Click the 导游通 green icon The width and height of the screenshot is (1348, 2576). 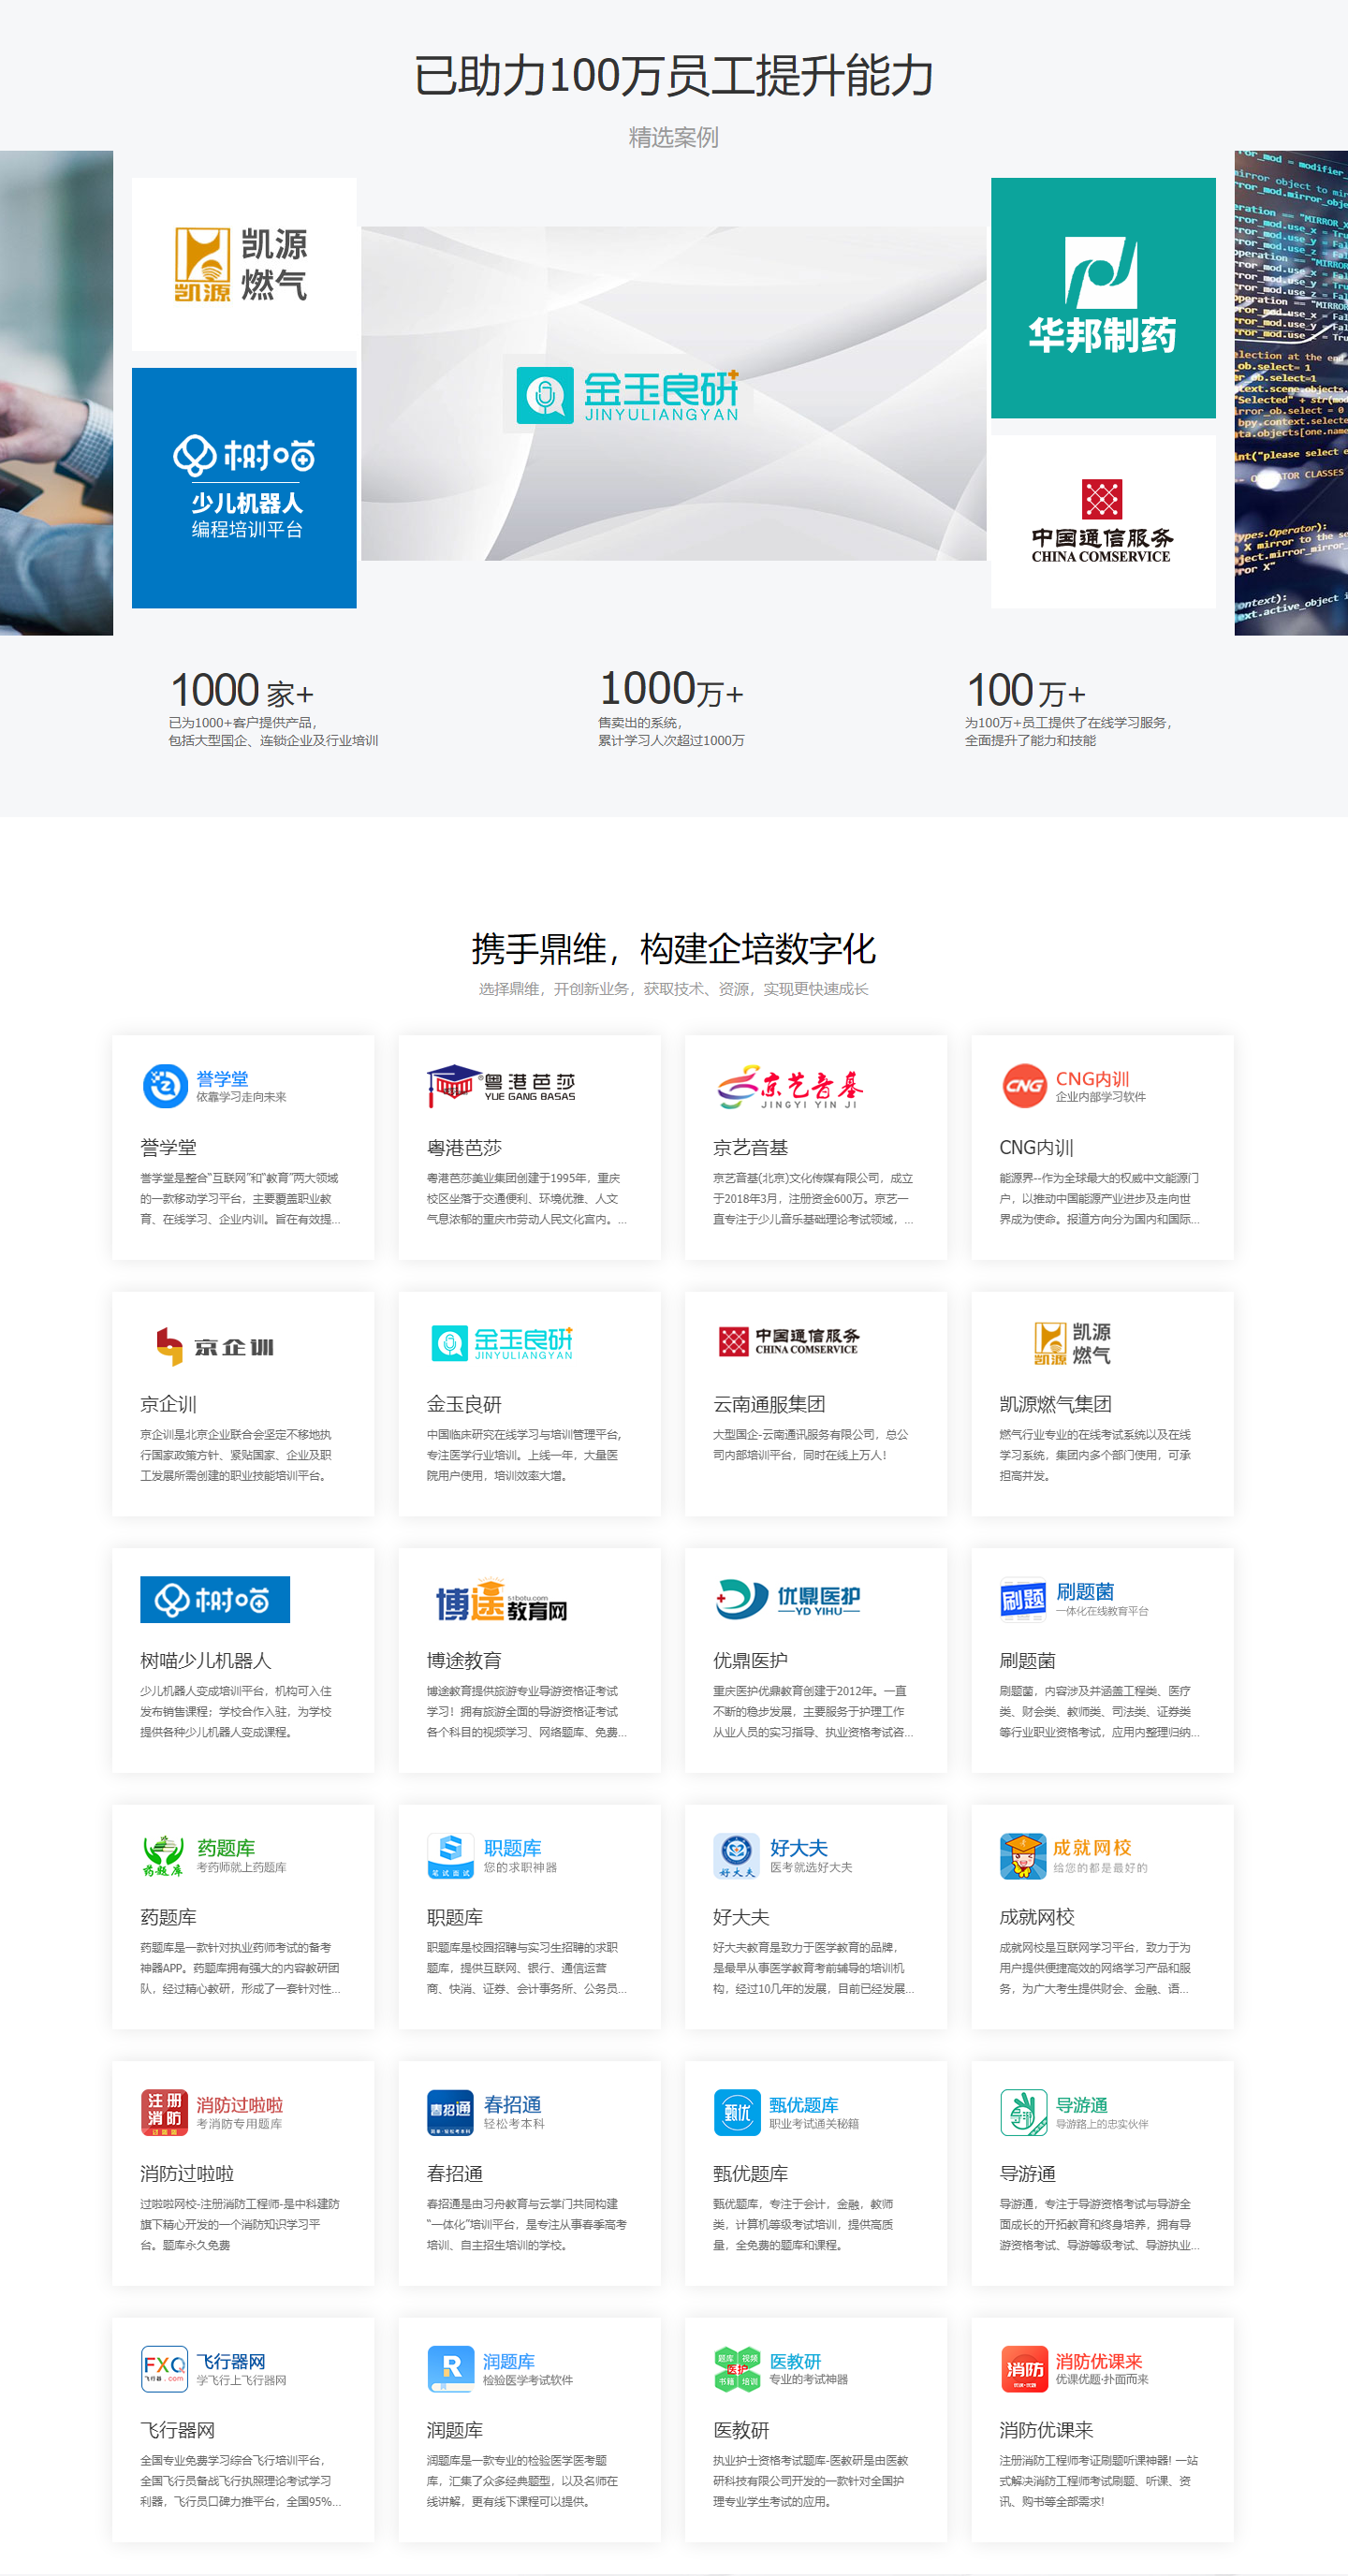[1024, 2112]
